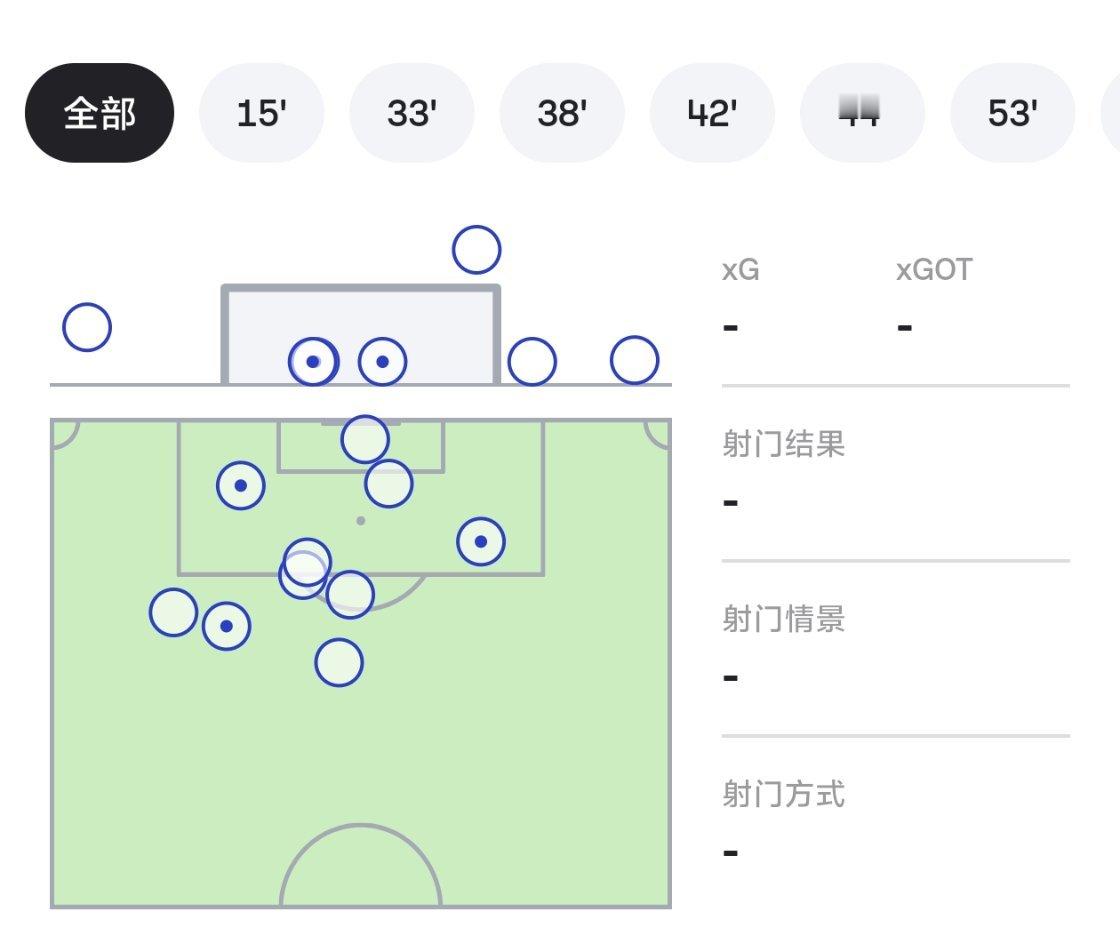Click off-target marker far left of goal

pos(87,327)
